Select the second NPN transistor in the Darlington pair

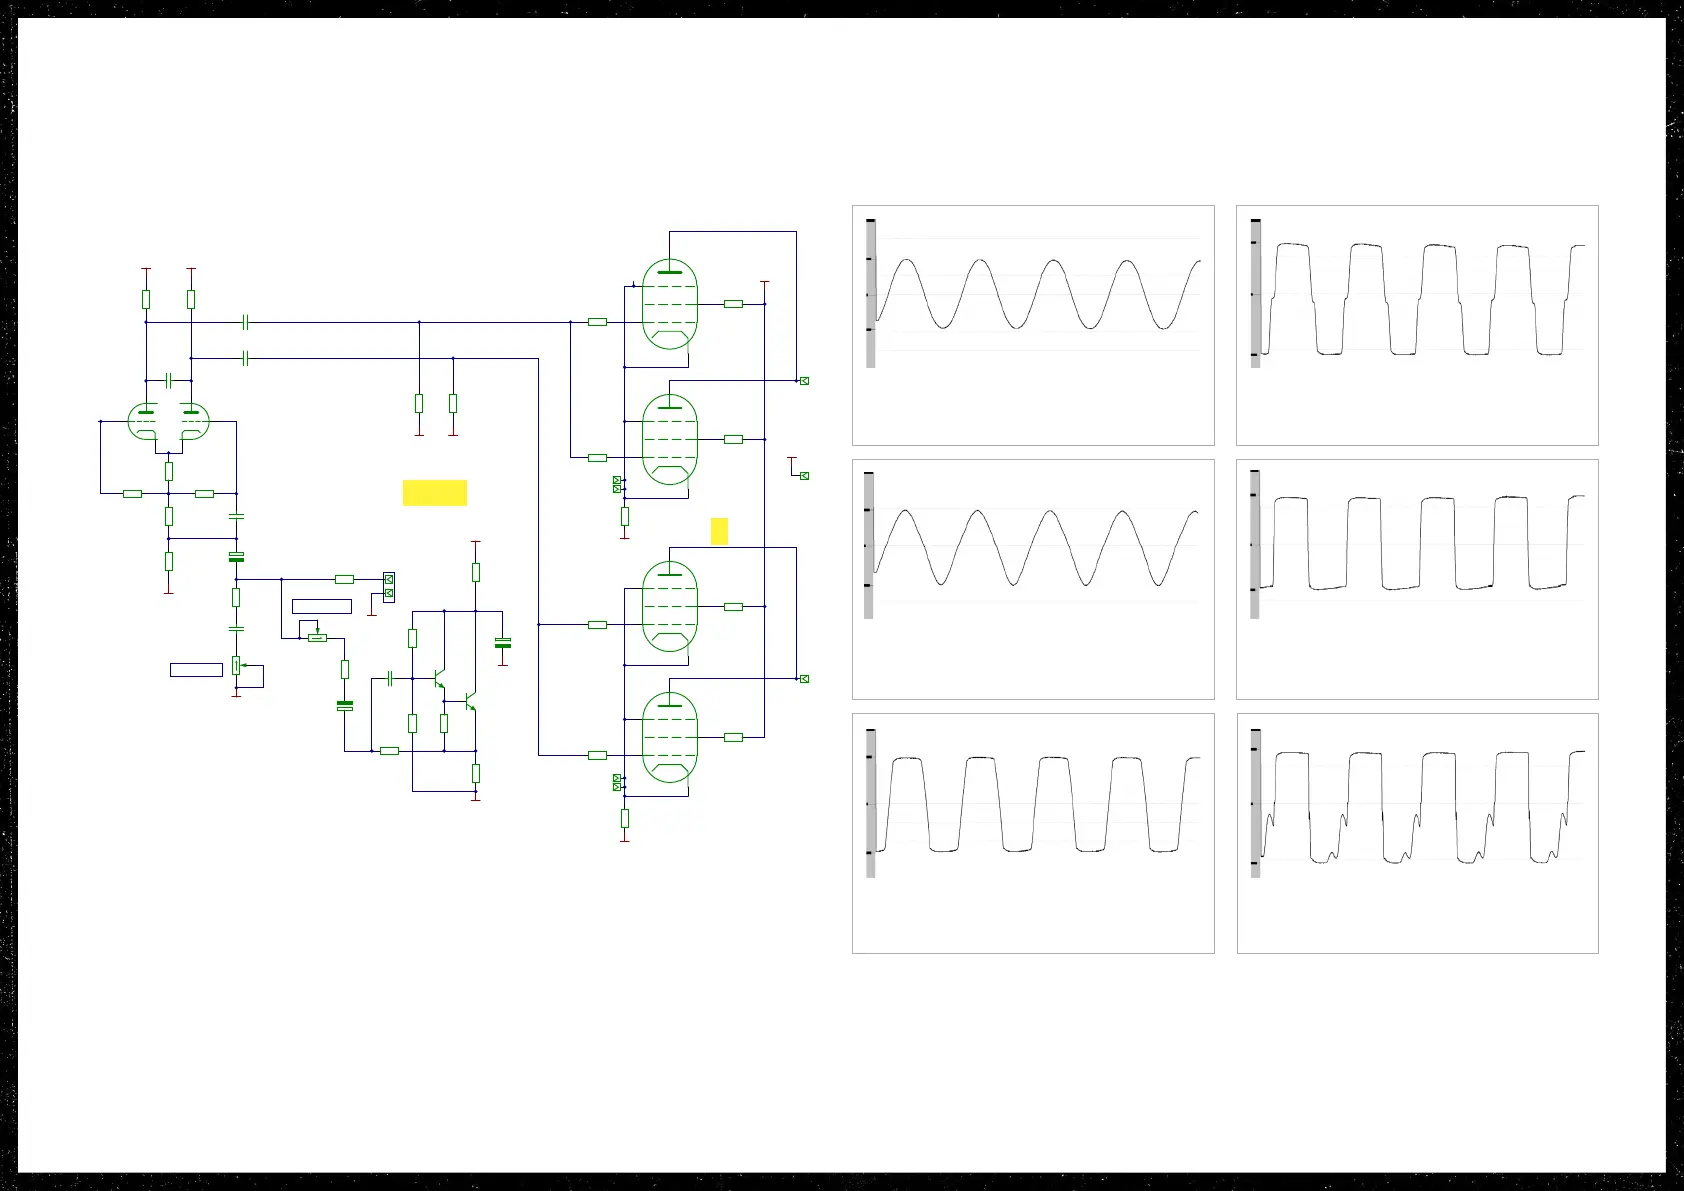[x=469, y=702]
